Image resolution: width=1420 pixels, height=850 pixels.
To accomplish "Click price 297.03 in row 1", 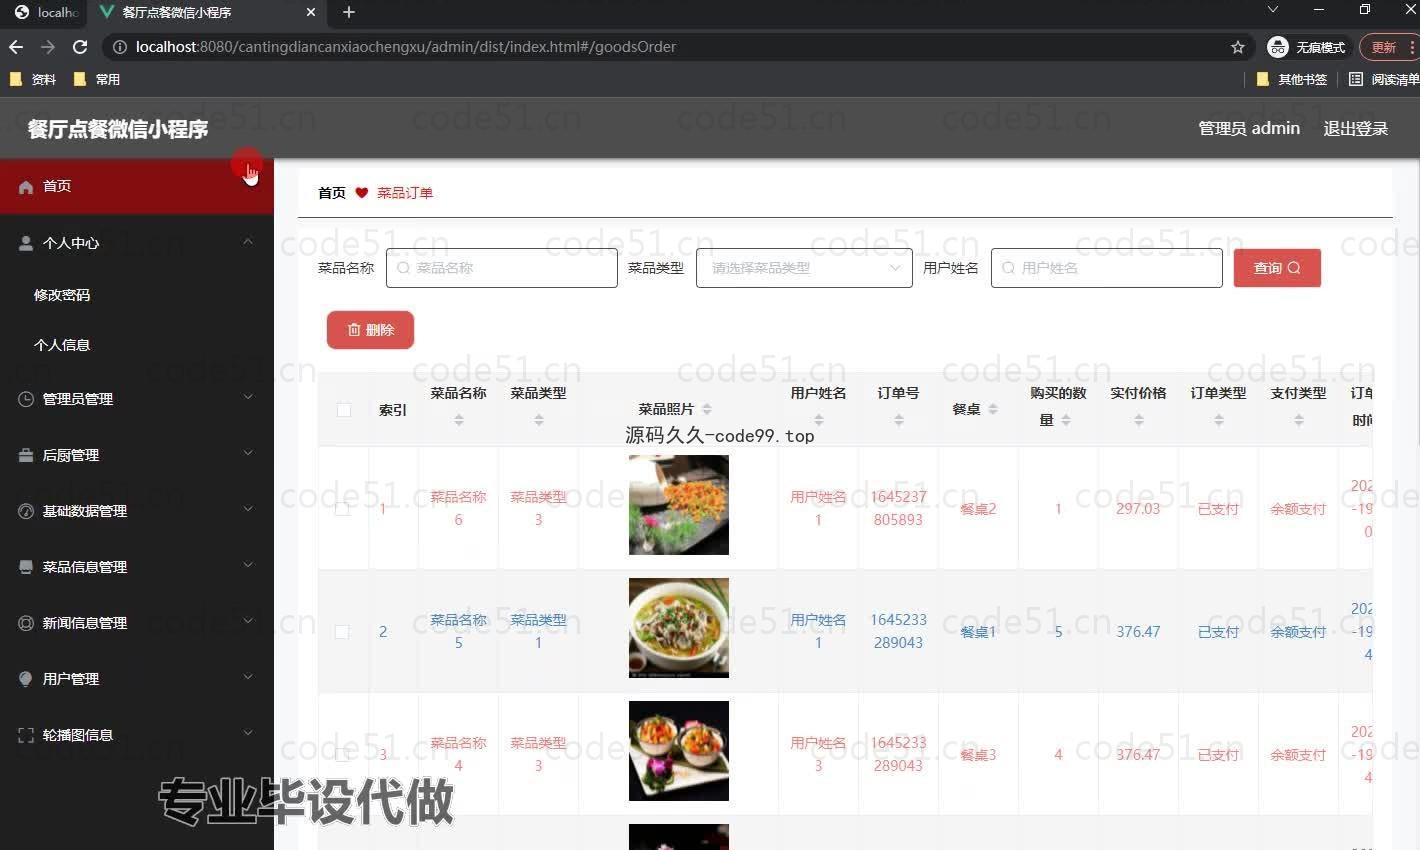I will [x=1138, y=509].
